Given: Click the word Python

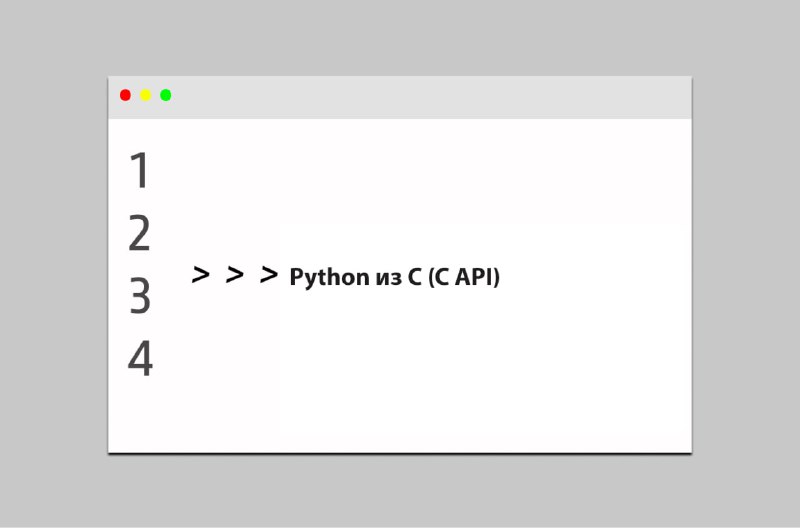Looking at the screenshot, I should [329, 278].
